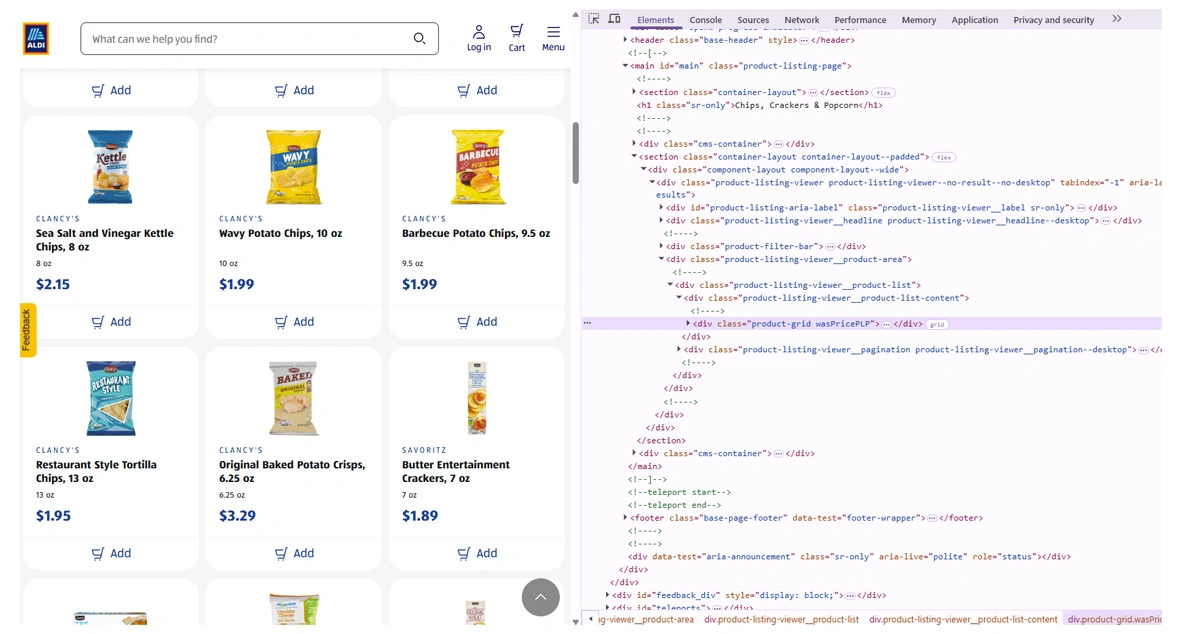Open the yellow Feedback side tab

point(27,329)
